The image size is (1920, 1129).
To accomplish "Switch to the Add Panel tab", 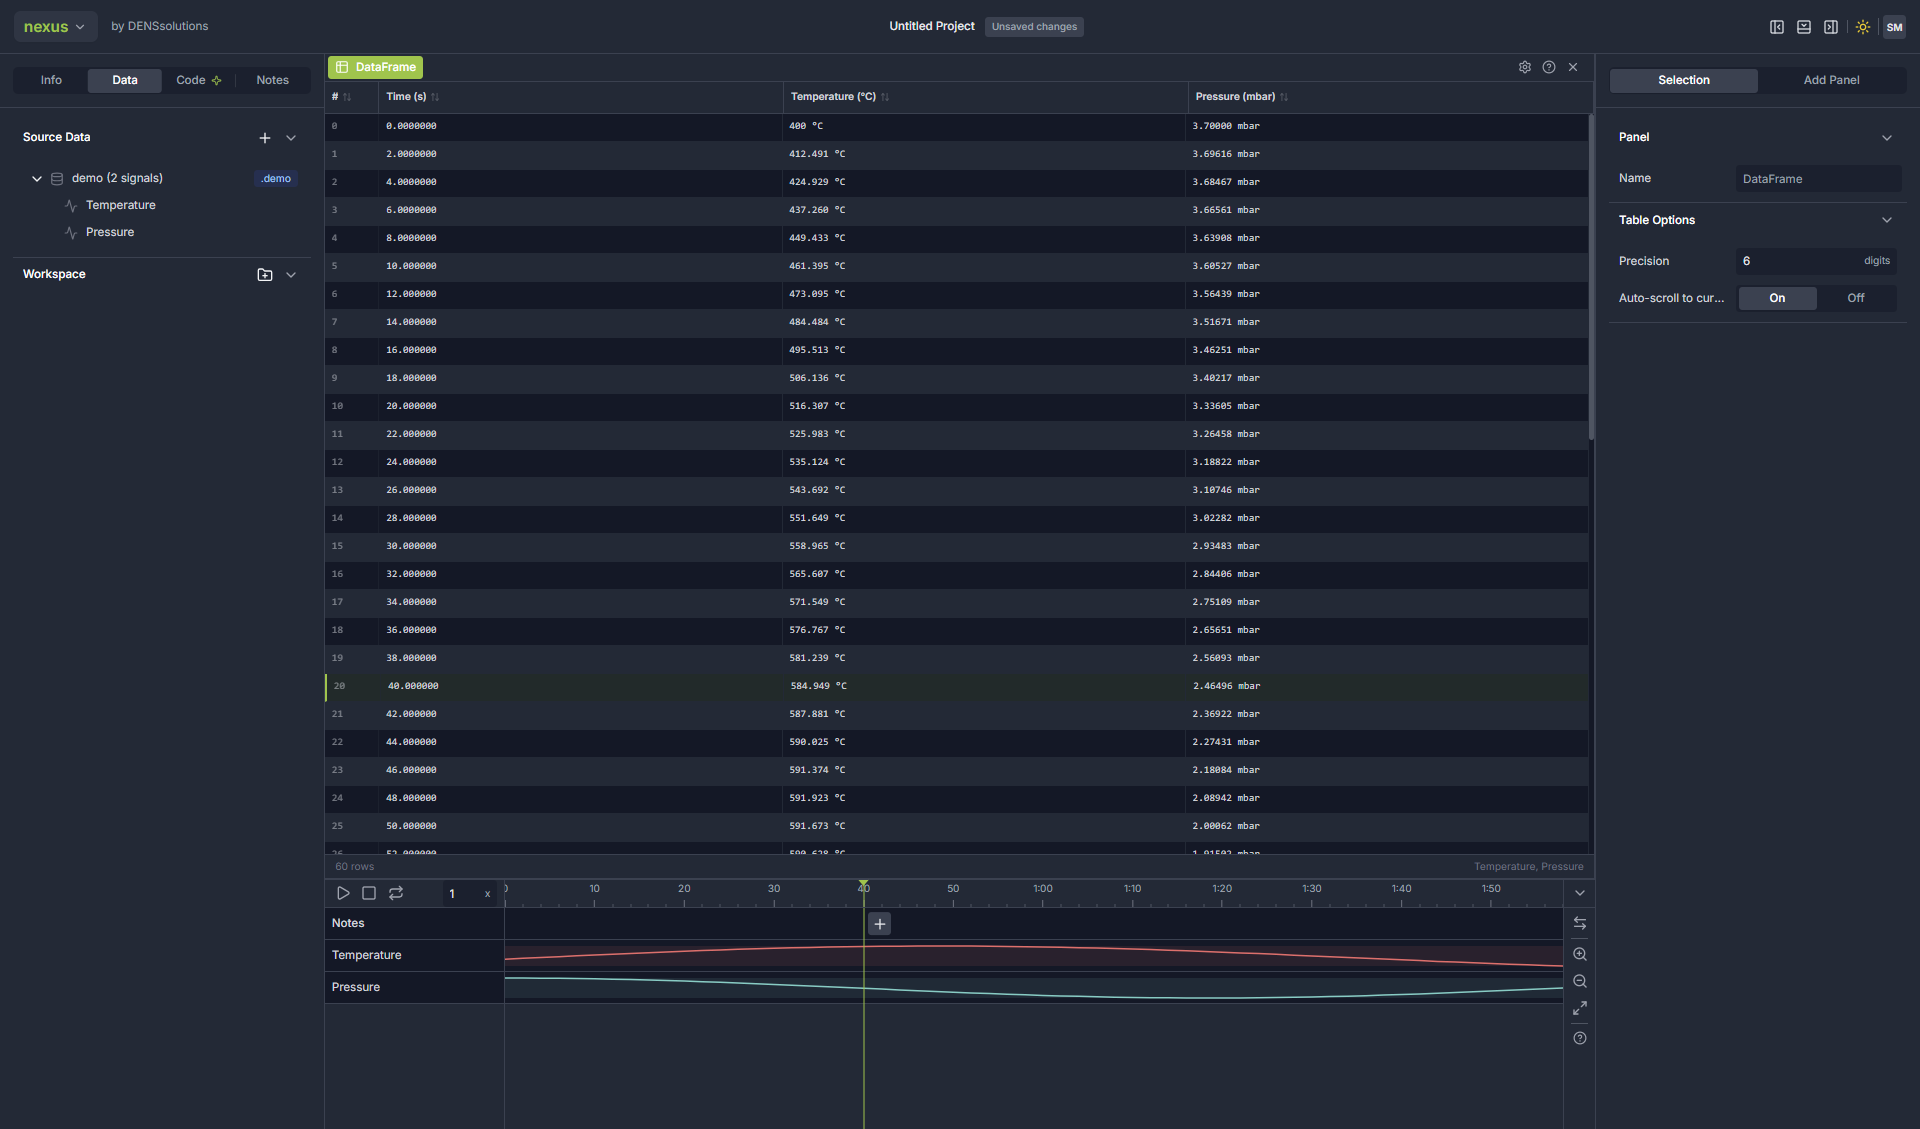I will [x=1831, y=80].
